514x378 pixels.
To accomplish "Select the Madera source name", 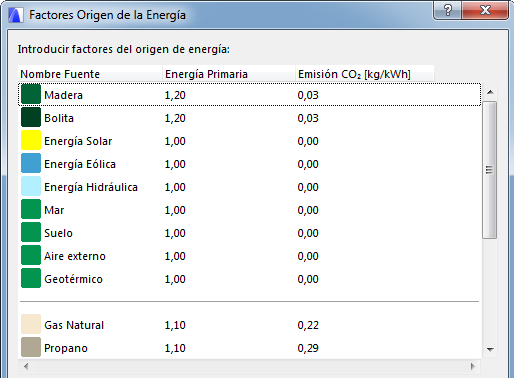I will coord(63,95).
